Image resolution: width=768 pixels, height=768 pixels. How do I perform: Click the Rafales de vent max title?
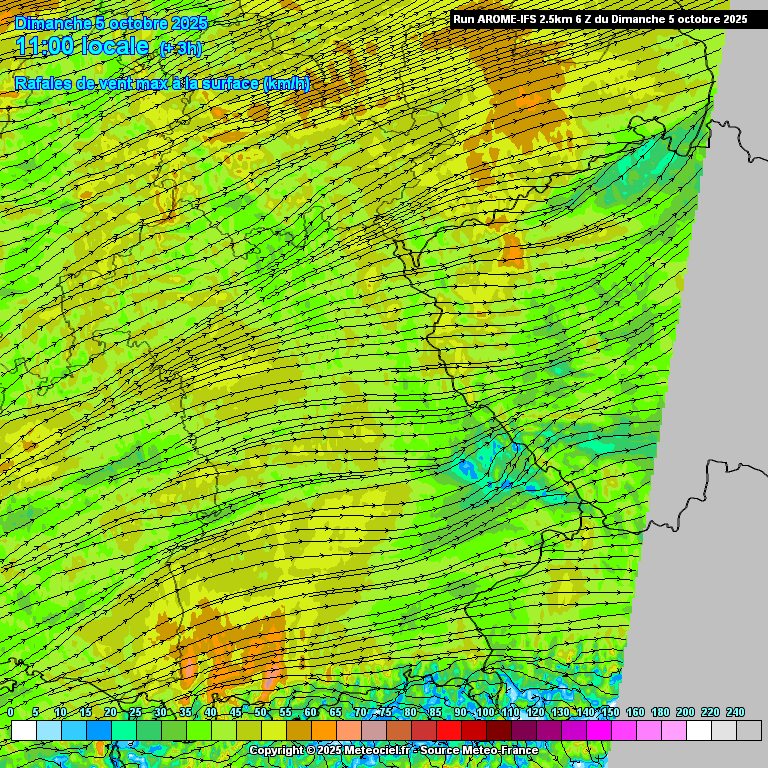pos(162,84)
